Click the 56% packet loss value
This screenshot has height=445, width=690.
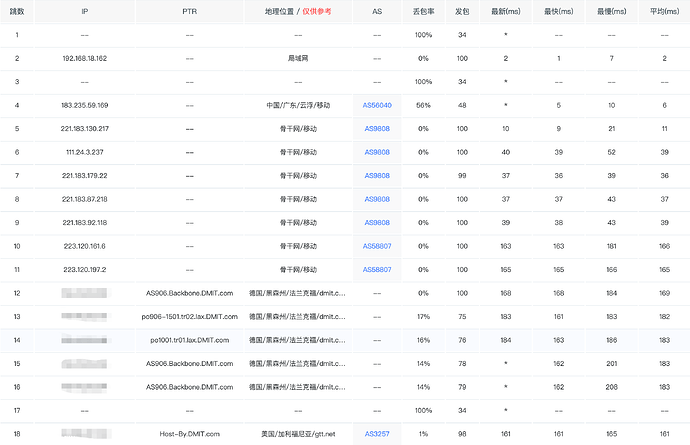click(x=423, y=105)
